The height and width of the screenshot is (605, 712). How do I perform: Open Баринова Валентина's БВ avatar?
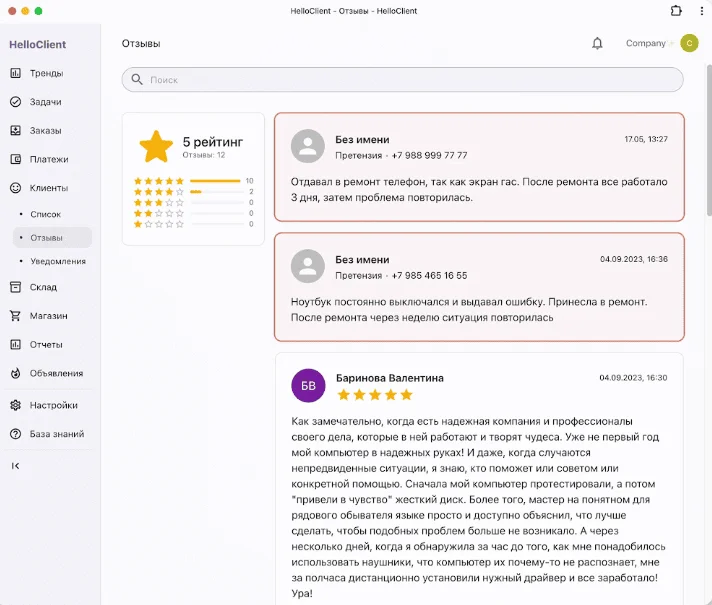(x=308, y=385)
